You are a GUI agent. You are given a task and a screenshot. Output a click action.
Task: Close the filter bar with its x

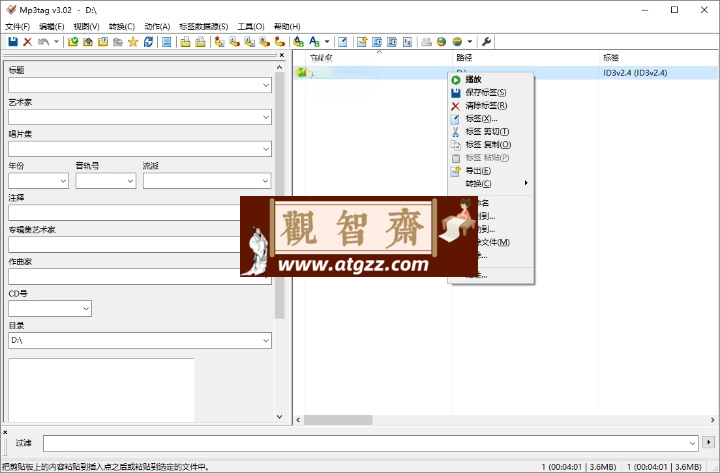(5, 432)
